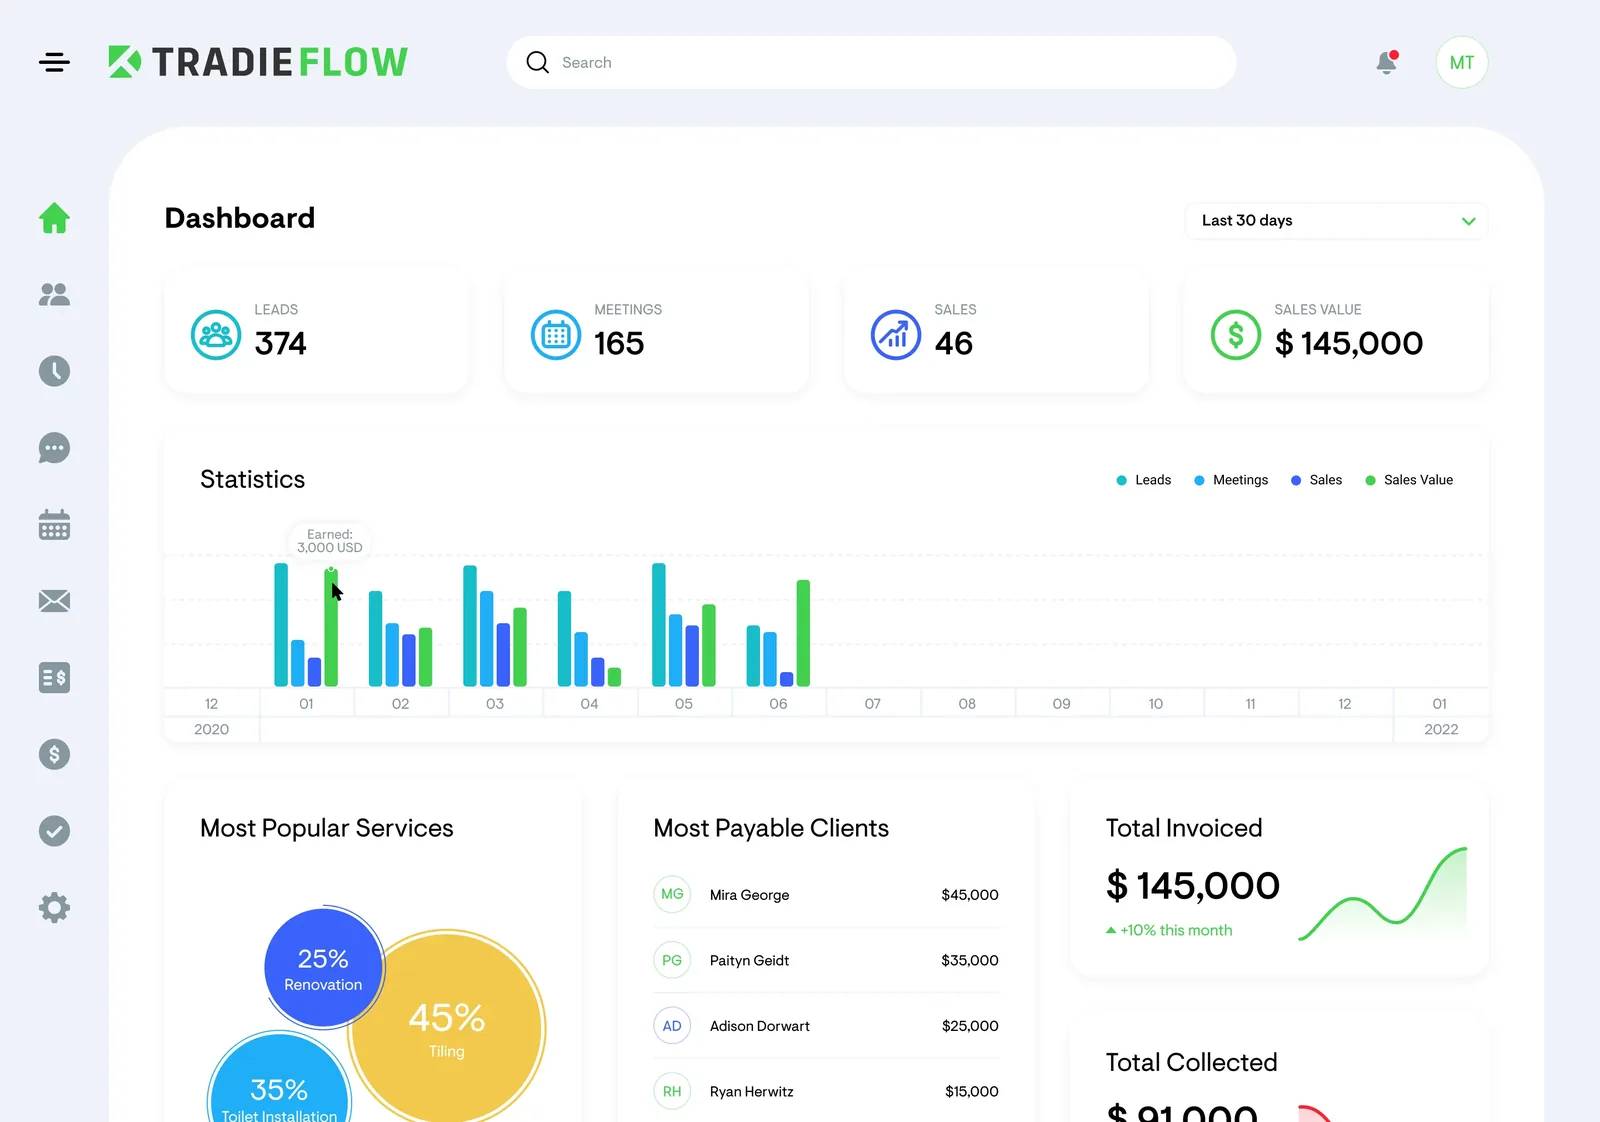
Task: Open the mail envelope sidebar icon
Action: tap(54, 601)
